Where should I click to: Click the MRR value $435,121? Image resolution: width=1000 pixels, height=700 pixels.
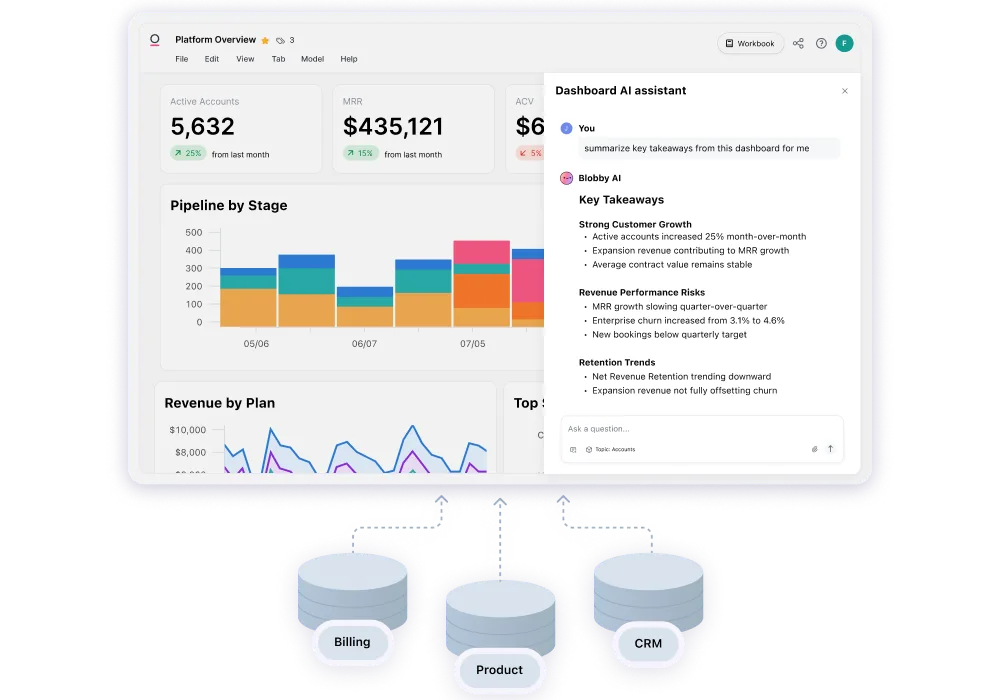coord(393,126)
